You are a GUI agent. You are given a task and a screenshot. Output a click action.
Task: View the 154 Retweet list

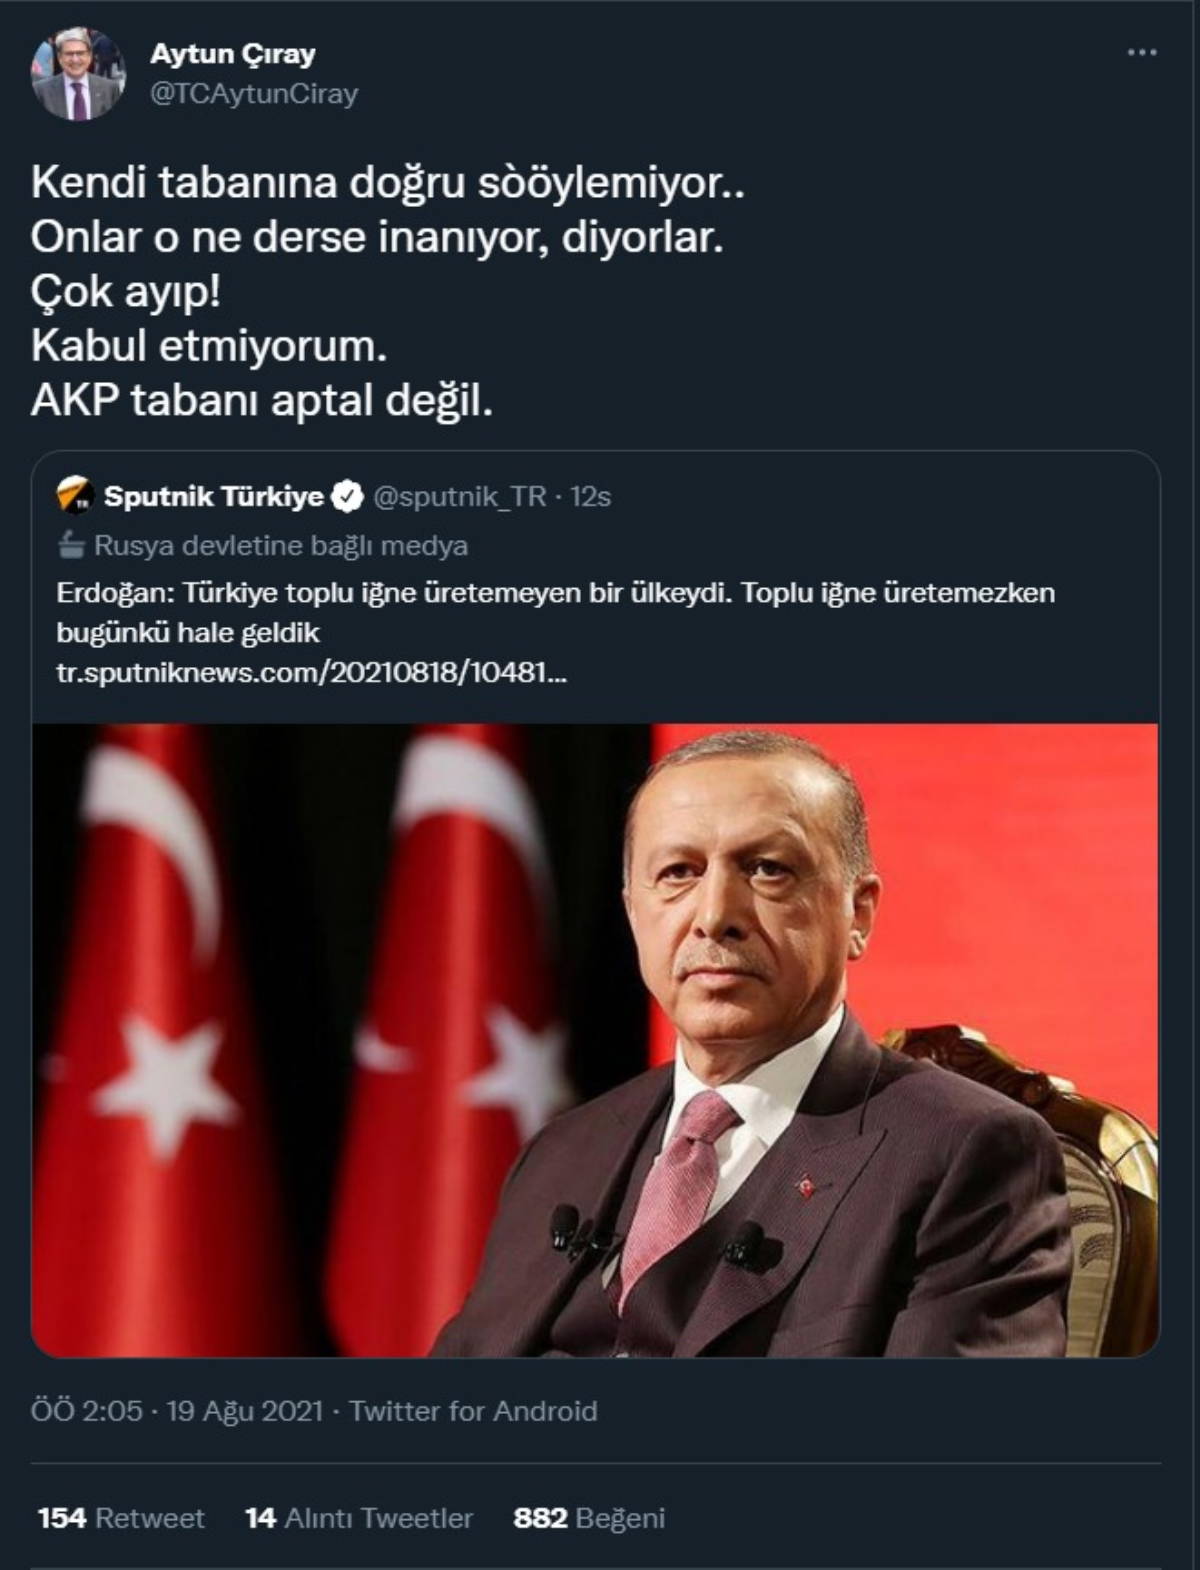120,1518
